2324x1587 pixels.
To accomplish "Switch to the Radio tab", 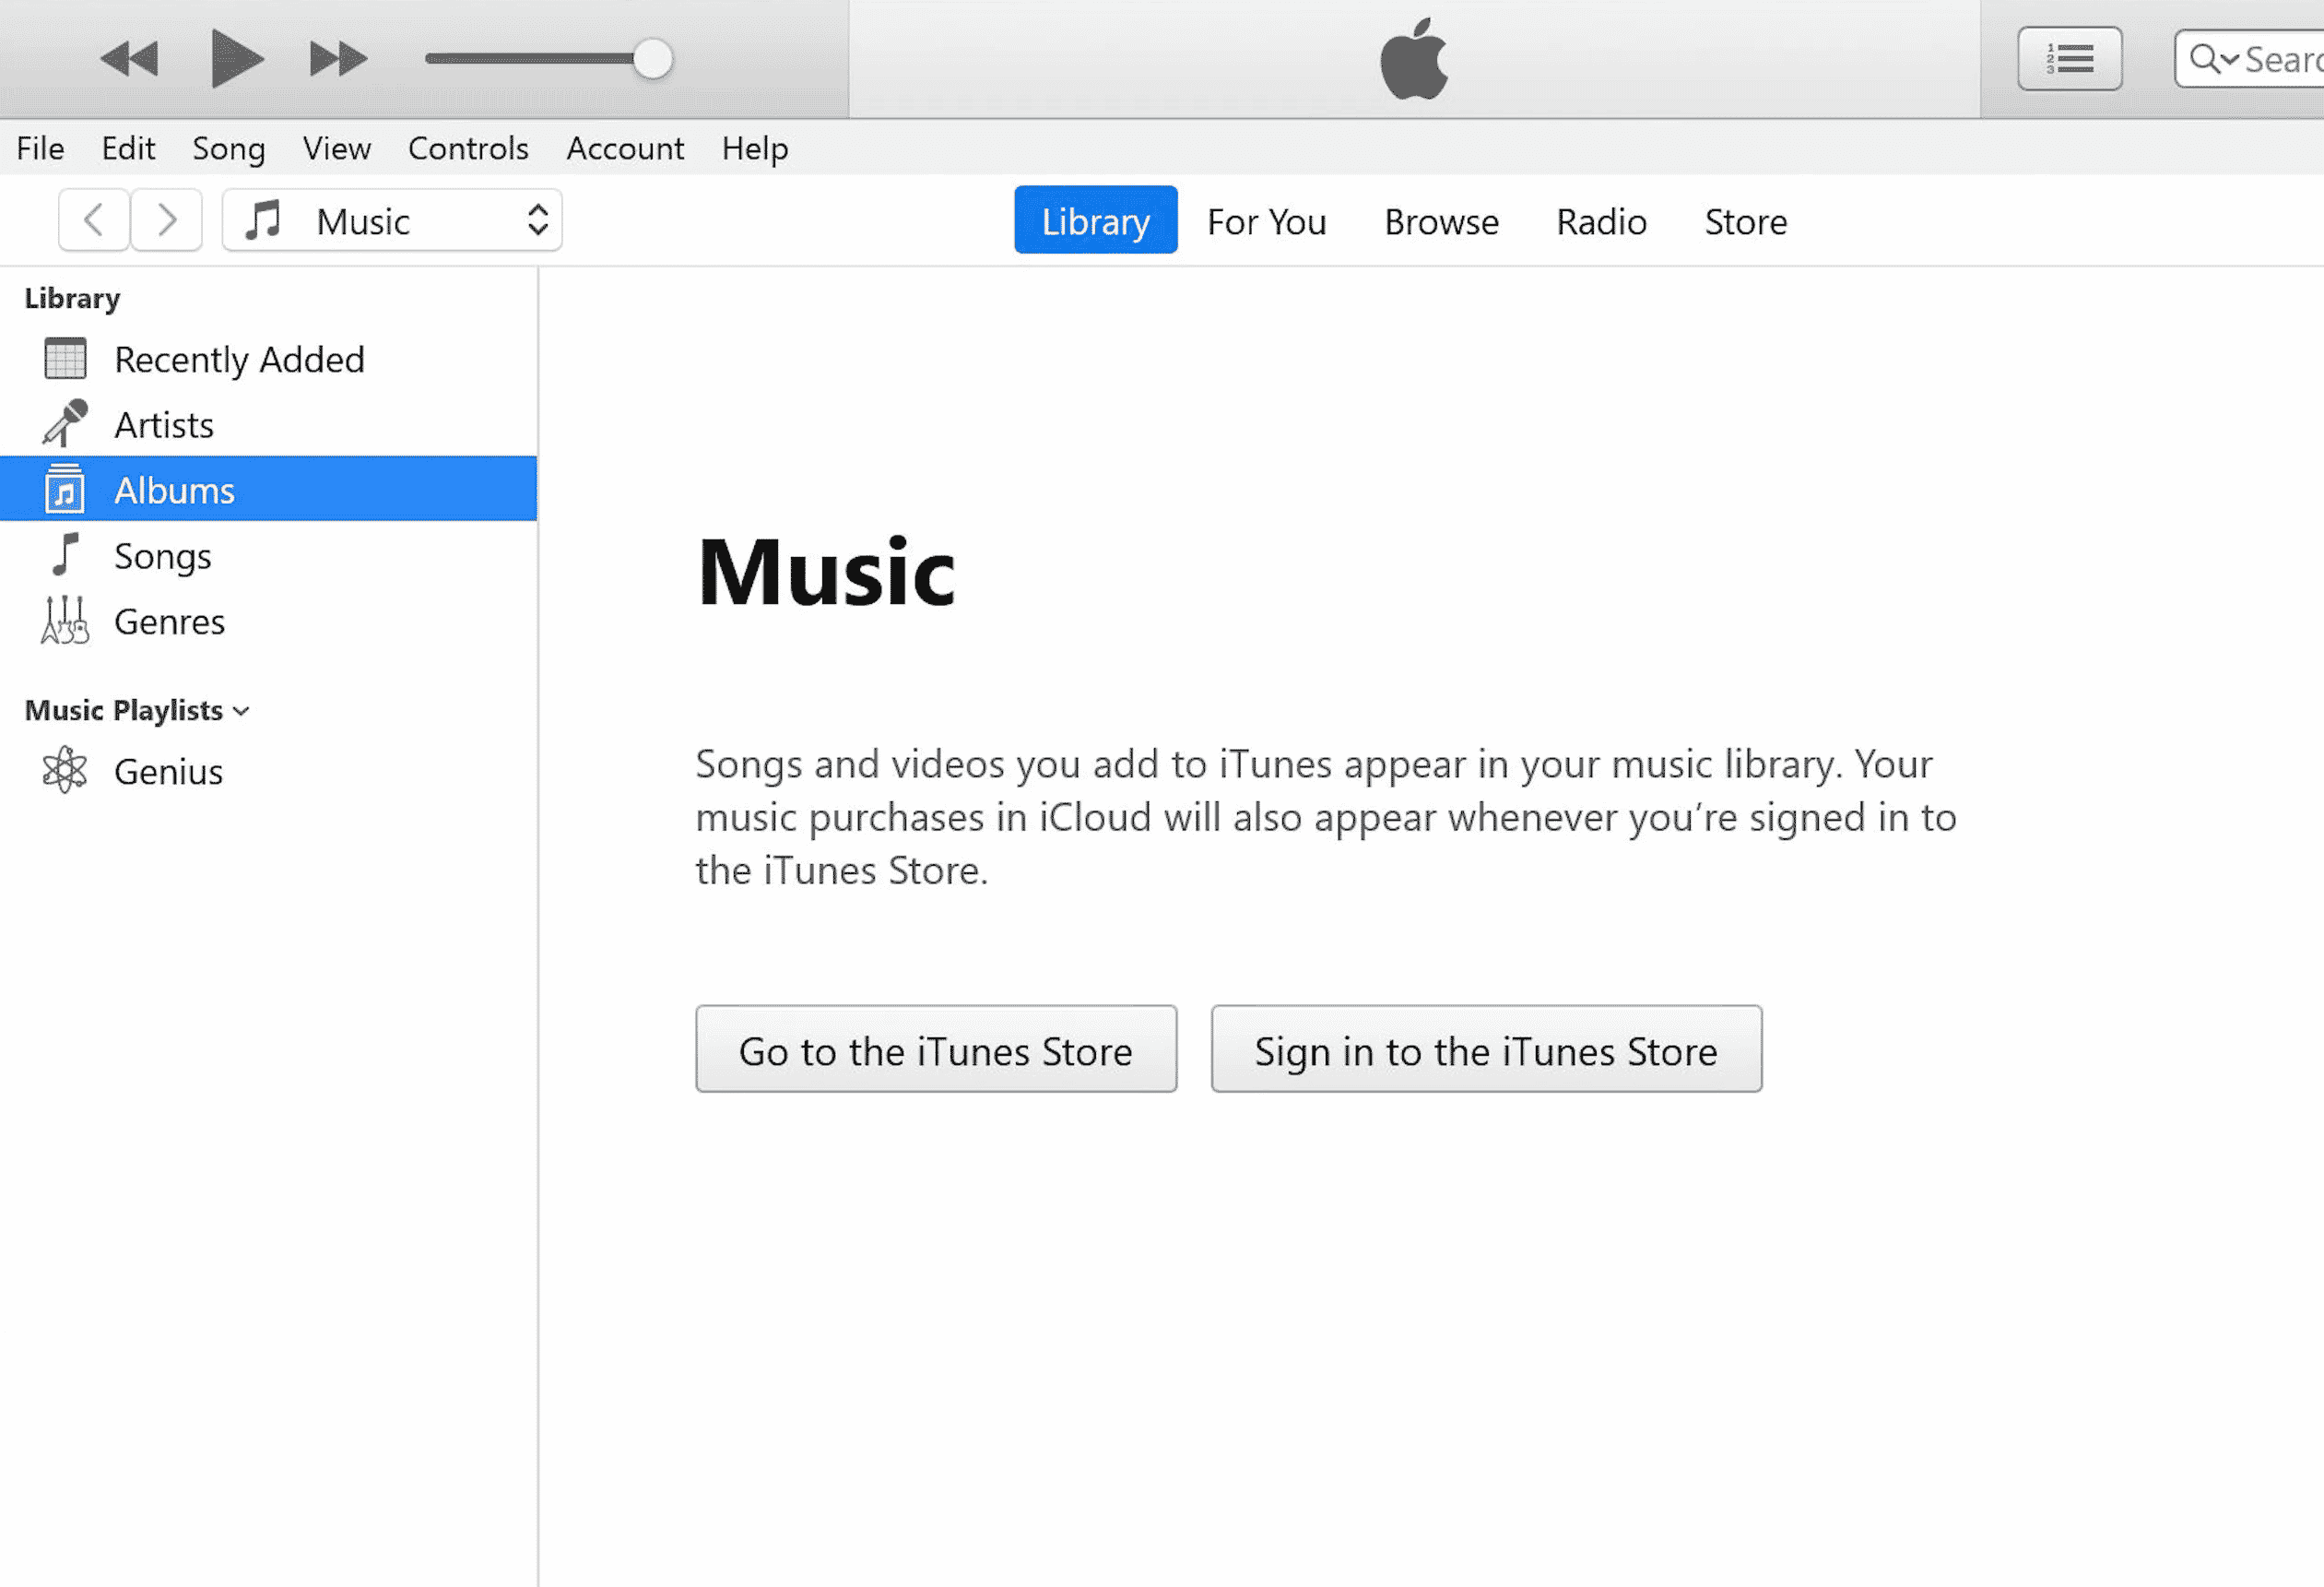I will 1600,221.
